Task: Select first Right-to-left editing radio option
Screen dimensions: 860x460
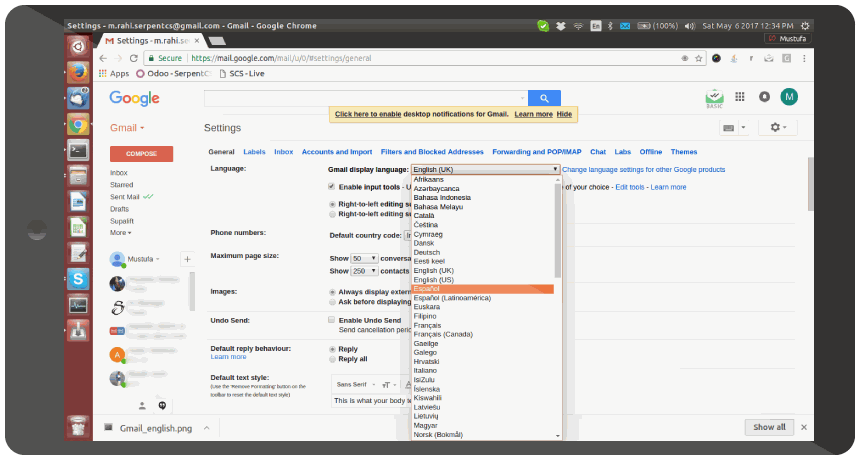Action: pos(332,204)
